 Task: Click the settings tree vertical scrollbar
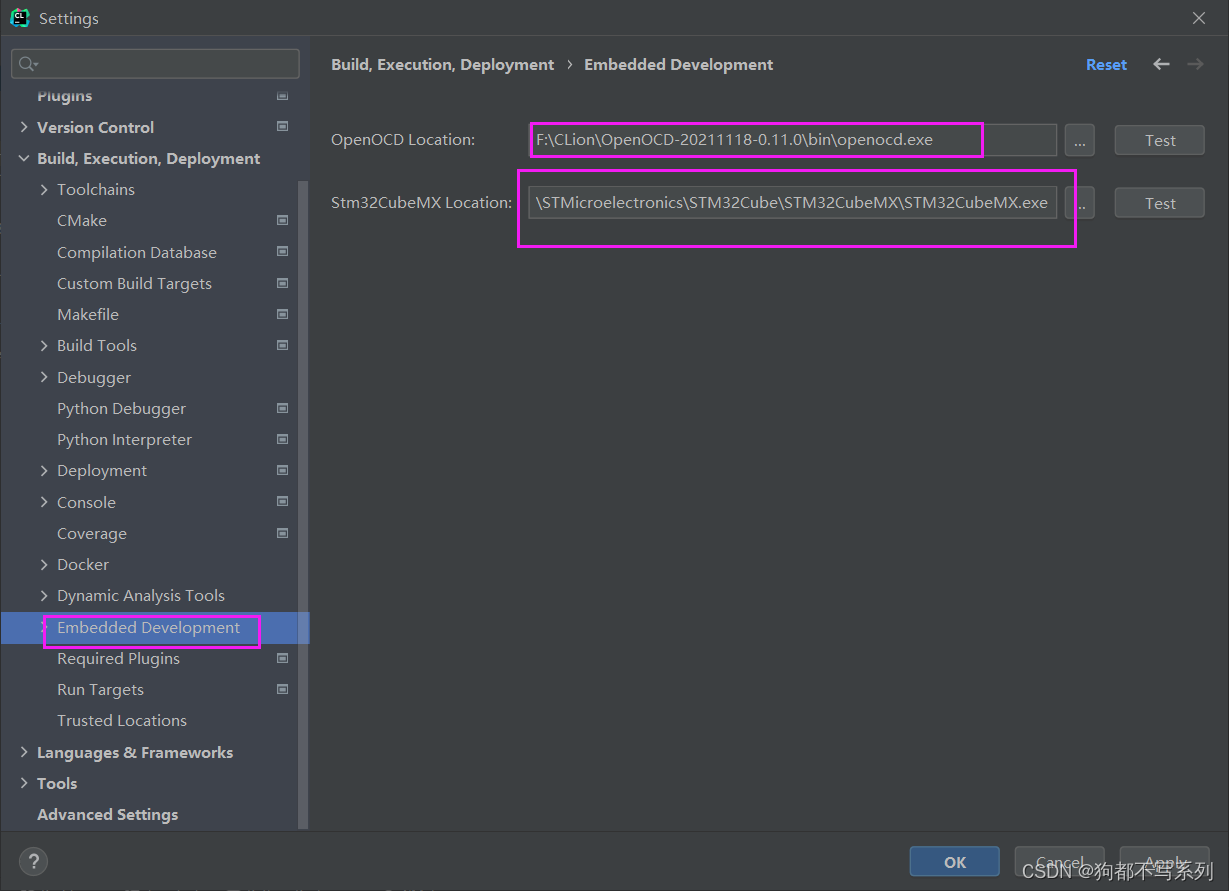pyautogui.click(x=303, y=505)
